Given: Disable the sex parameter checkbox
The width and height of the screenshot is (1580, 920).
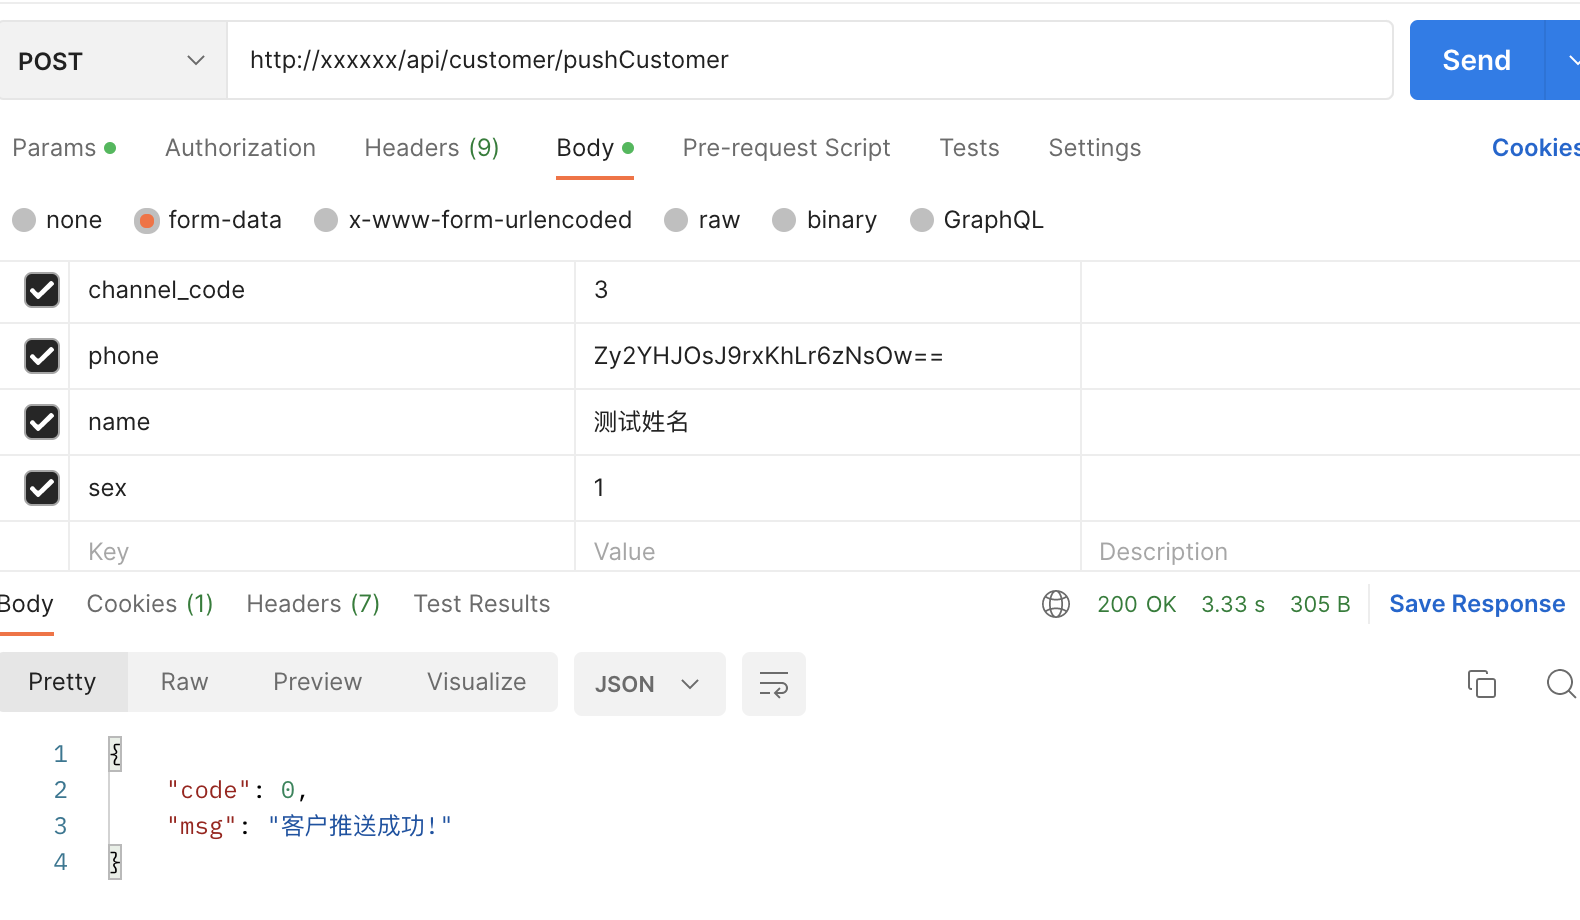Looking at the screenshot, I should click(x=42, y=488).
